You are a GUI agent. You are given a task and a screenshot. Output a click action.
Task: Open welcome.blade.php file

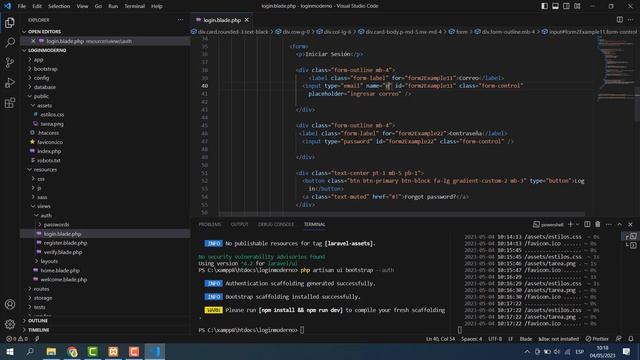64,280
